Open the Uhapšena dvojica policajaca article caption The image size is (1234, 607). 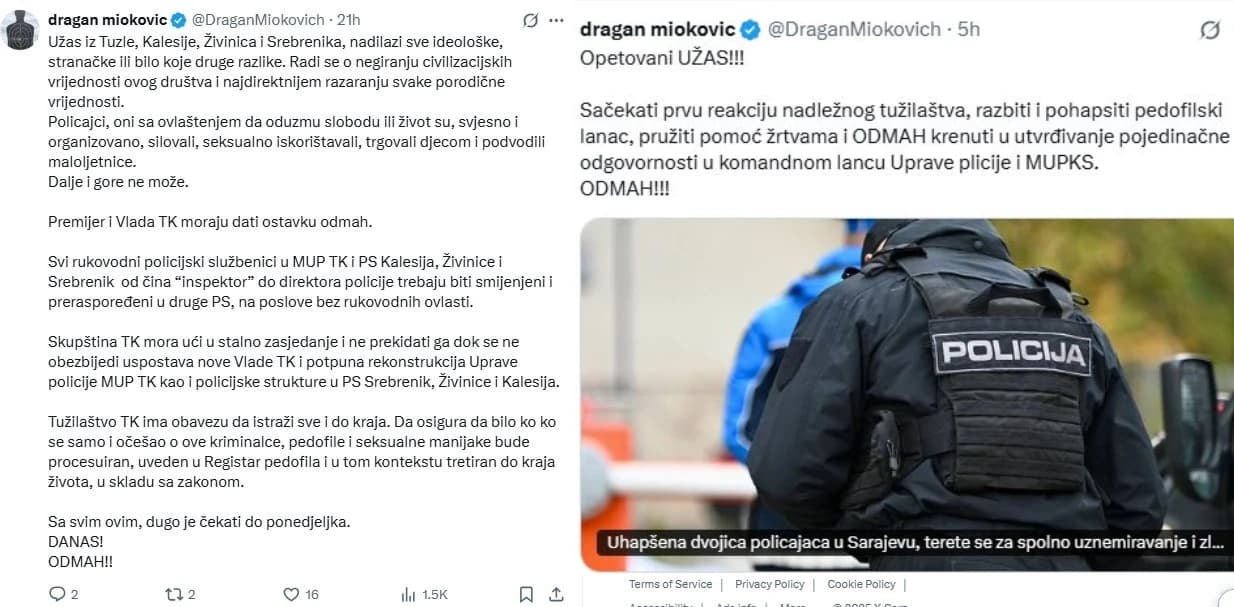click(910, 545)
